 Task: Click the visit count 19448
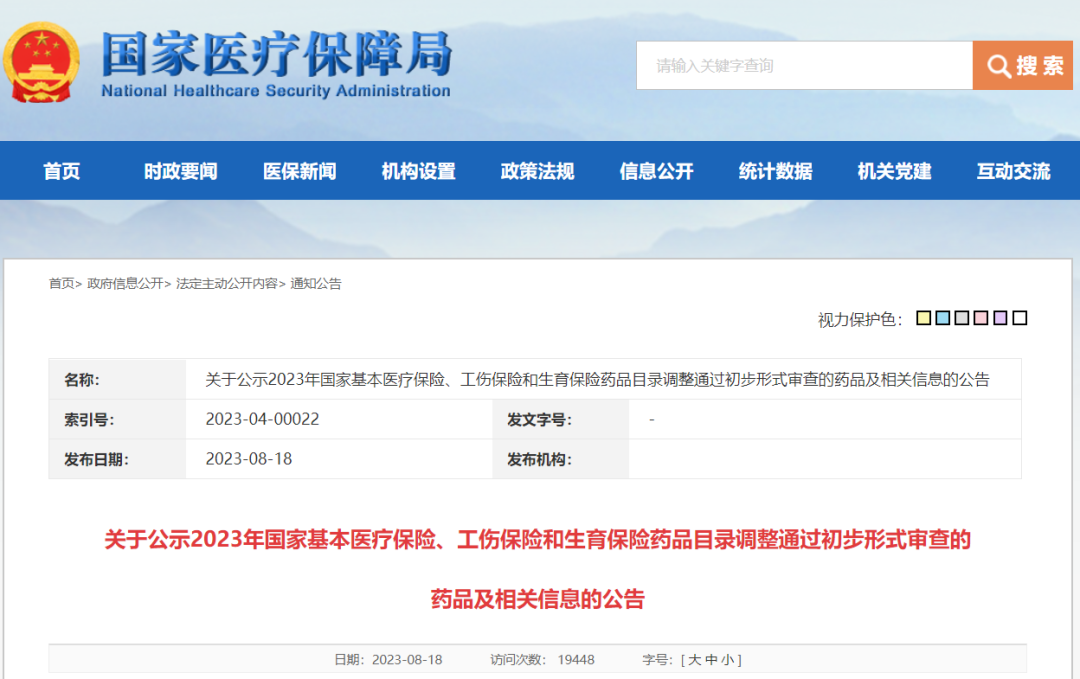click(576, 660)
